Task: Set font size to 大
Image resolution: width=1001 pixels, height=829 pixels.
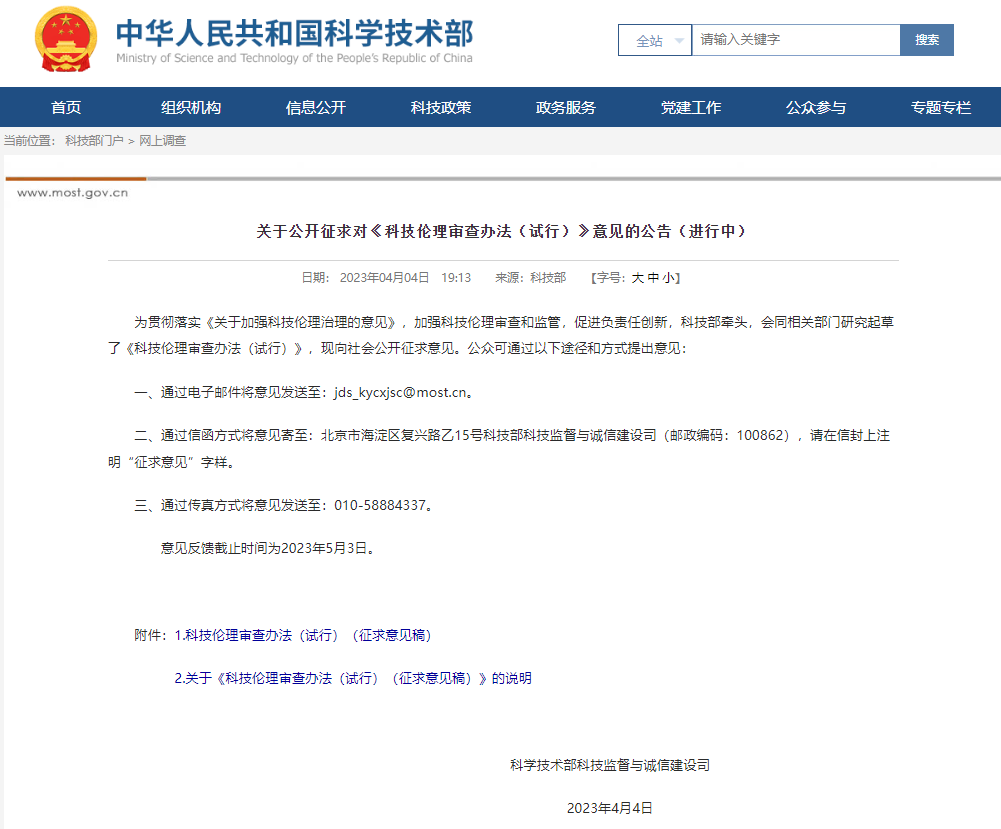Action: click(x=638, y=278)
